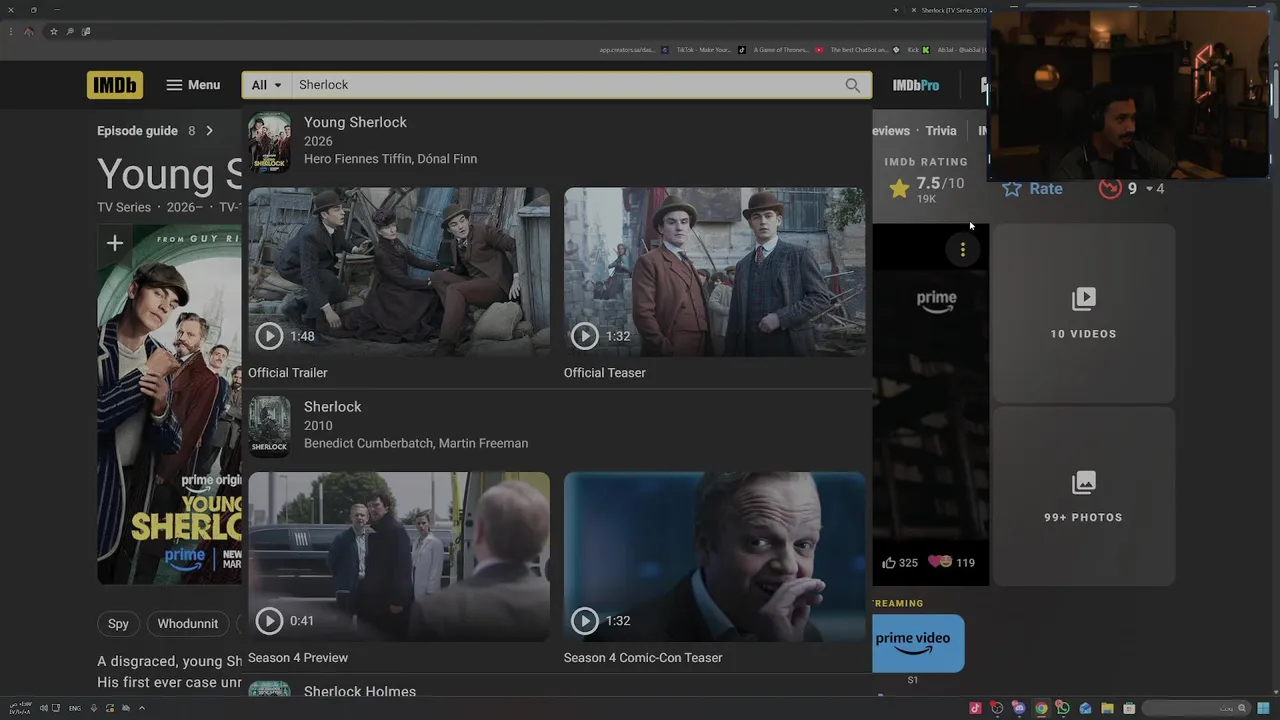1280x720 pixels.
Task: Select the Sherlock 2010 suggestion
Action: 557,426
